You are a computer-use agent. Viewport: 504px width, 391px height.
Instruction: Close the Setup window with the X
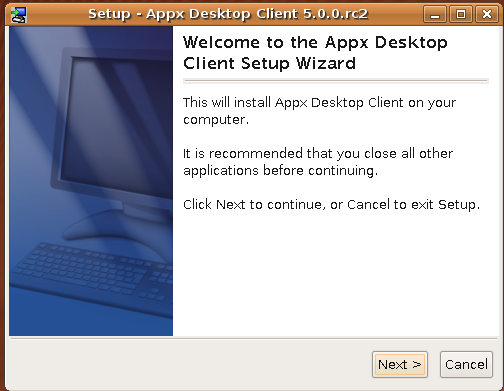pos(487,14)
